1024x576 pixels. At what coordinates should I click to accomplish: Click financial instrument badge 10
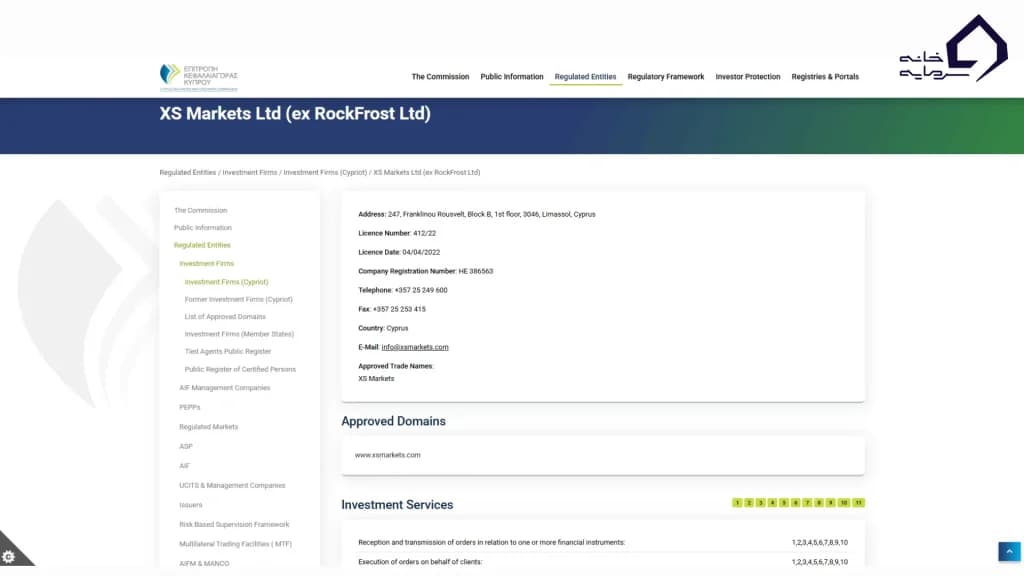coord(844,503)
